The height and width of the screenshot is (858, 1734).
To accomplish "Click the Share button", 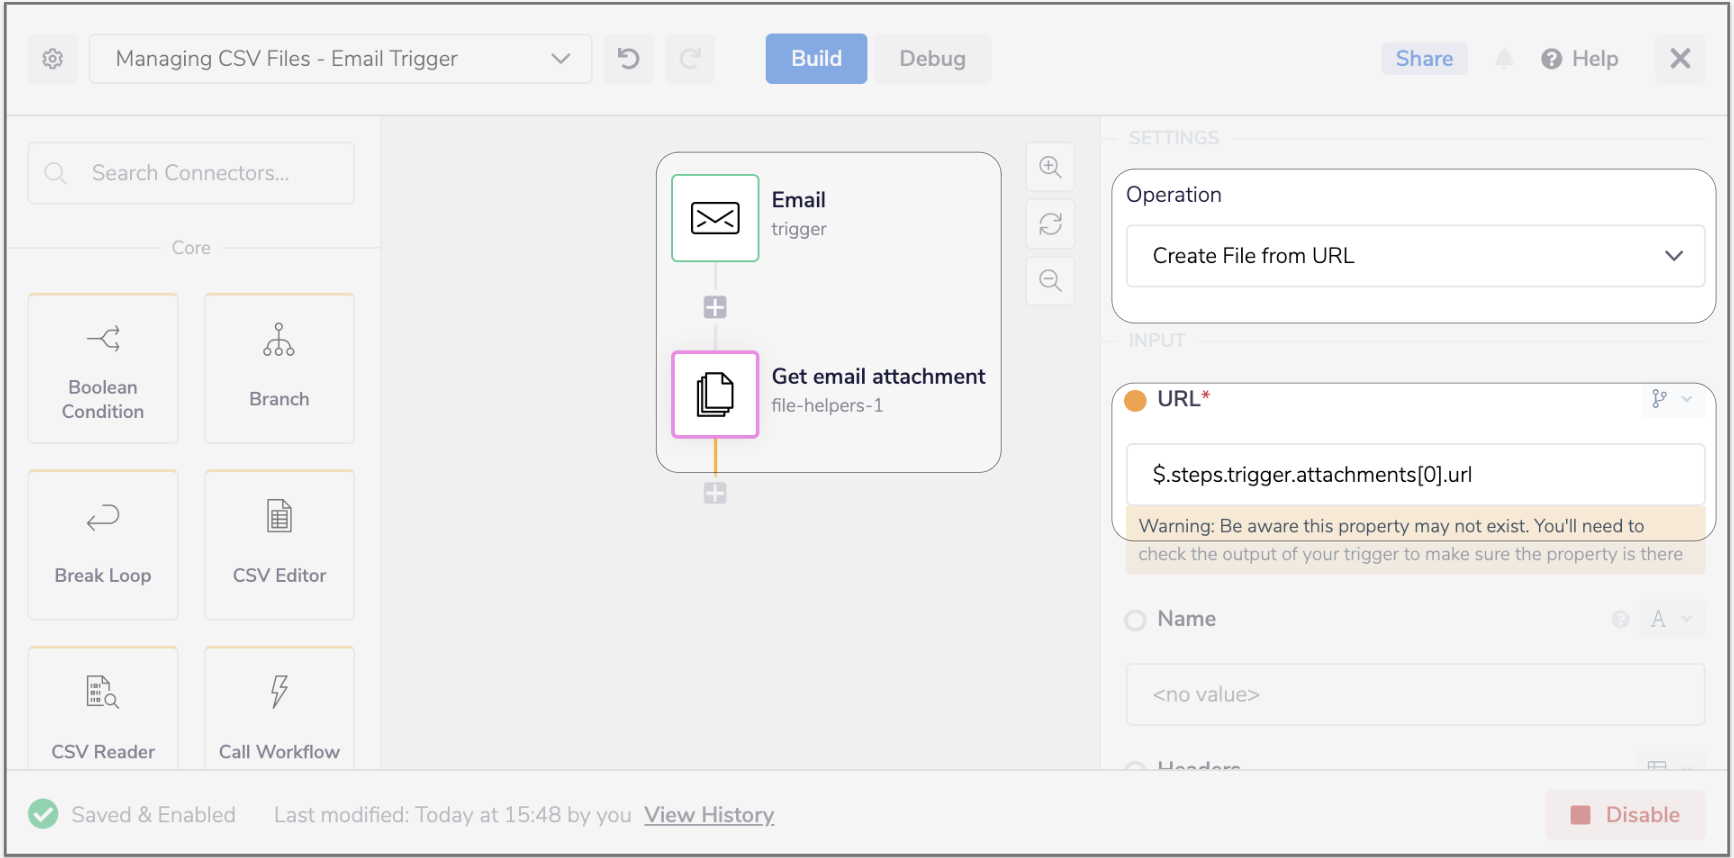I will 1424,59.
